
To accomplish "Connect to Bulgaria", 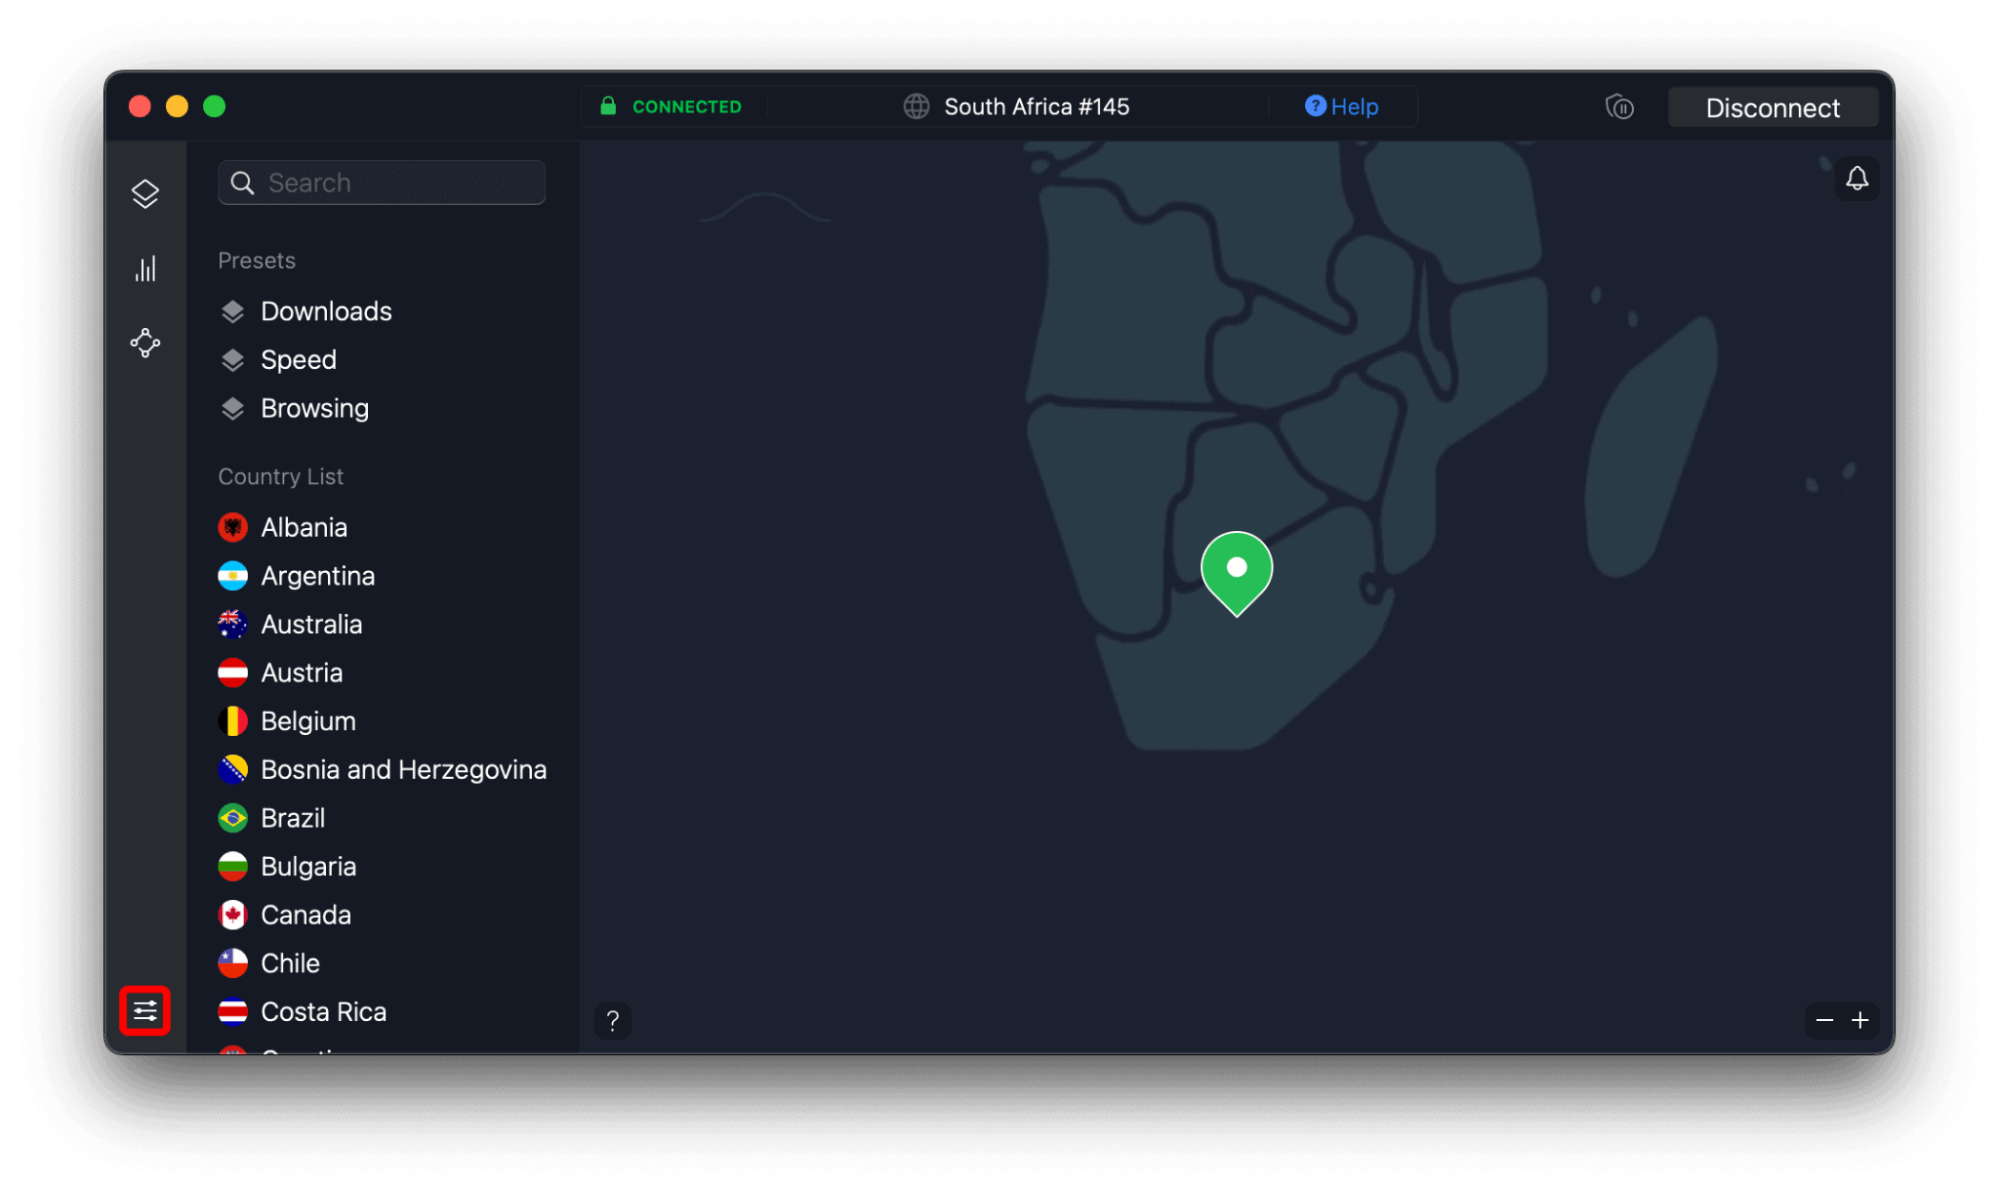I will coord(308,867).
